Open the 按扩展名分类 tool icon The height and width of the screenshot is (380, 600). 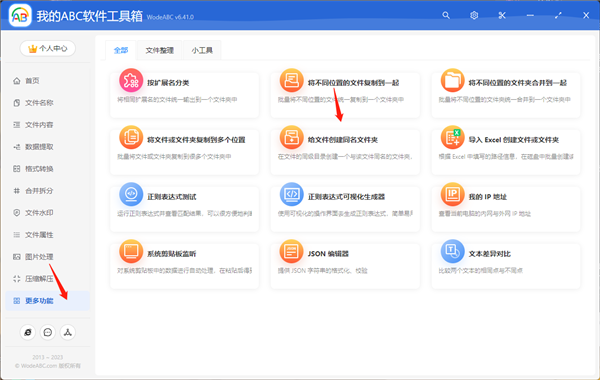(x=131, y=80)
